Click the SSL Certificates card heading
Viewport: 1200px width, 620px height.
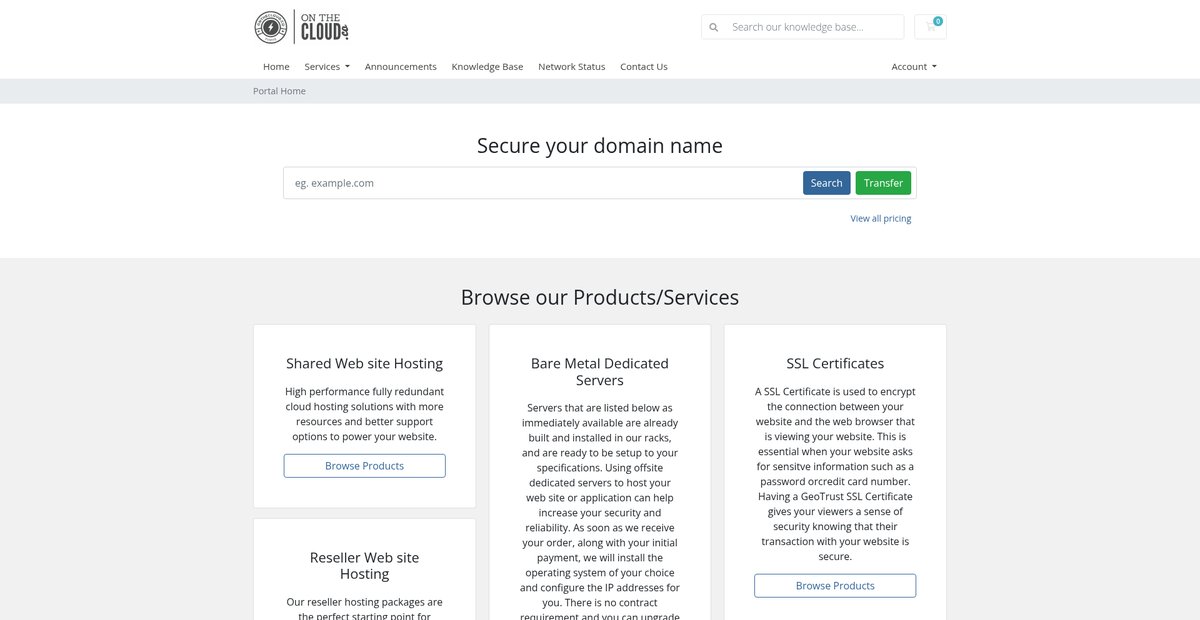tap(835, 363)
